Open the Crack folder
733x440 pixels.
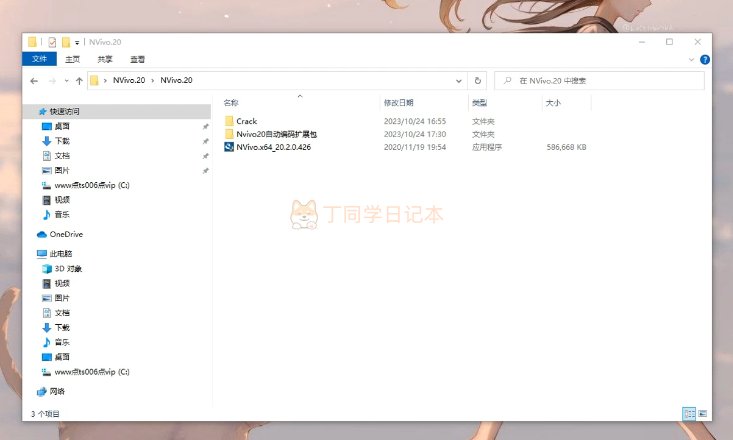[x=246, y=121]
